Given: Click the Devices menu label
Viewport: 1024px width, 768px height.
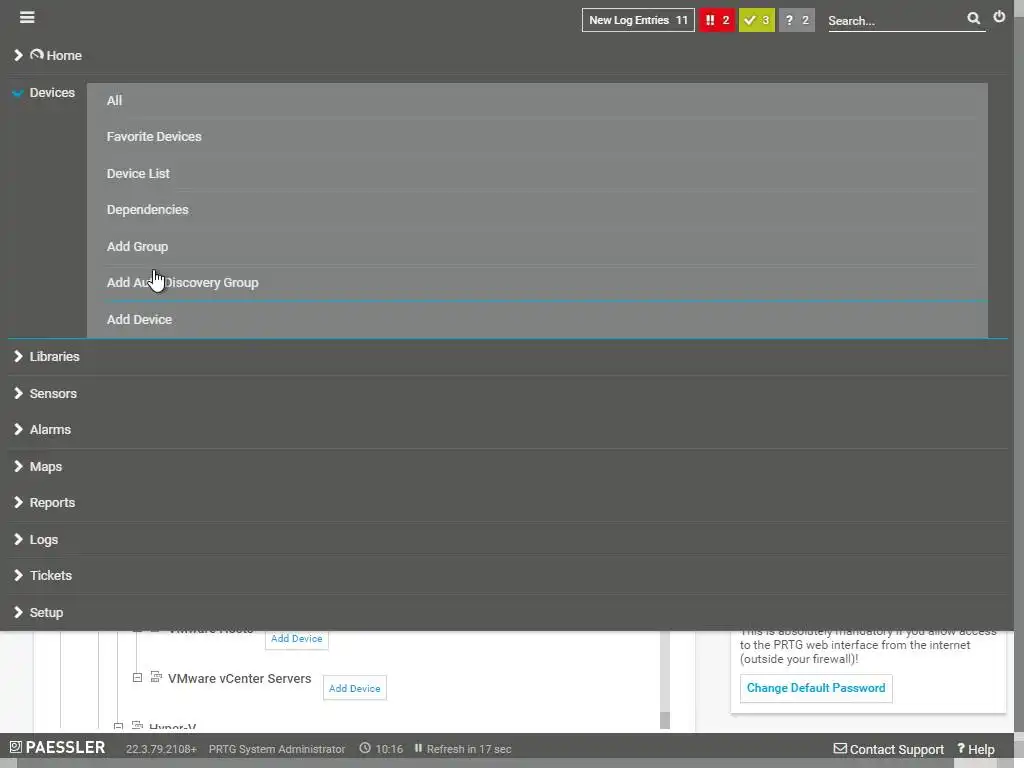Looking at the screenshot, I should [52, 93].
